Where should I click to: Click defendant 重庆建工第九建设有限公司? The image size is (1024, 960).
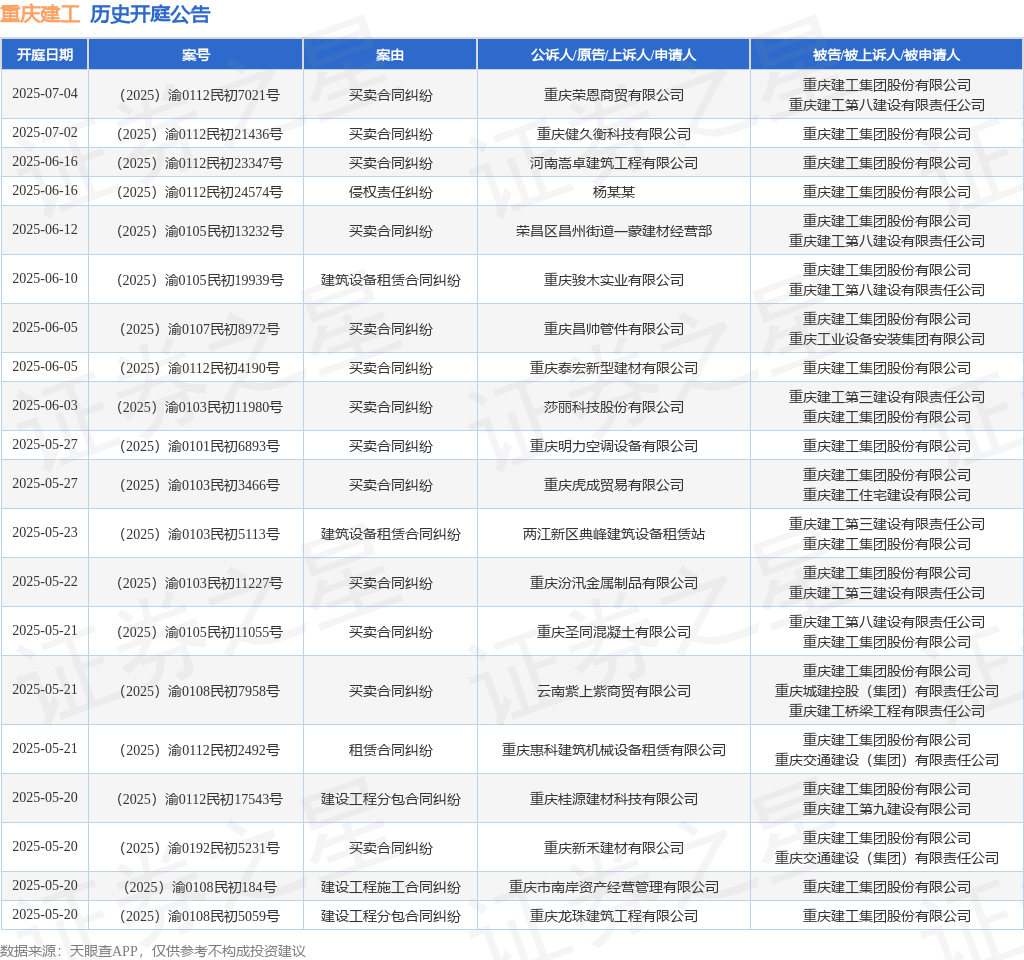click(x=886, y=809)
